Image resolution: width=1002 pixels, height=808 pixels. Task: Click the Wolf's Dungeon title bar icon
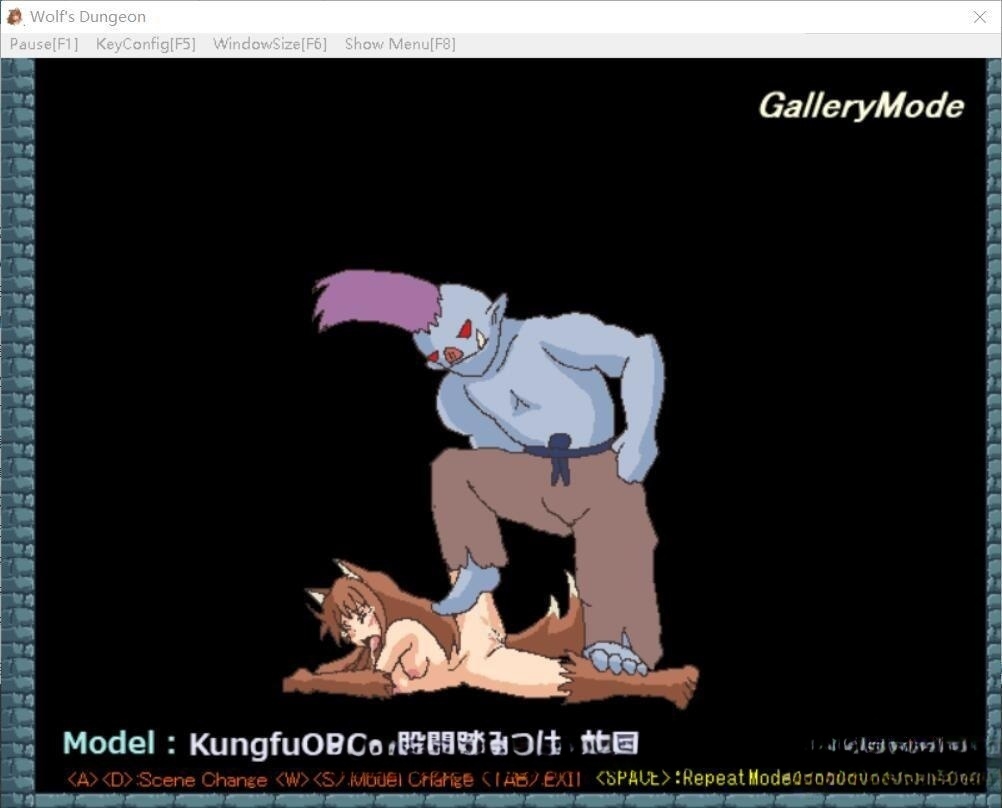14,17
